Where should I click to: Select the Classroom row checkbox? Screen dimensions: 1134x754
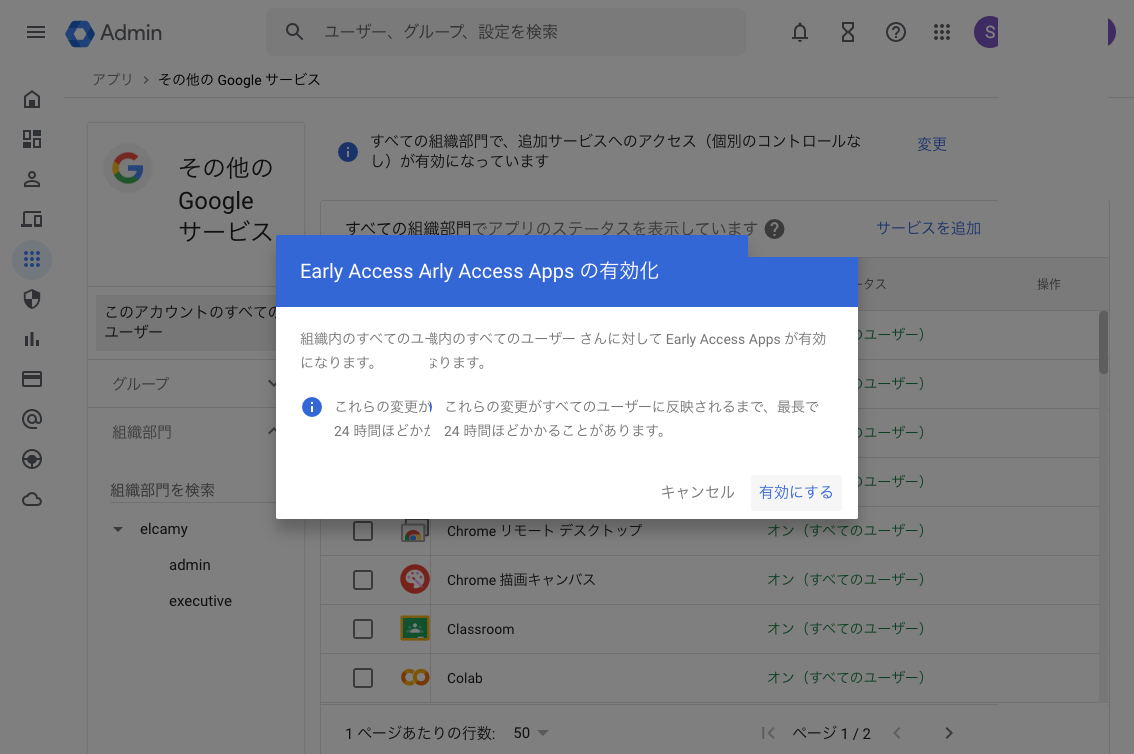(363, 629)
